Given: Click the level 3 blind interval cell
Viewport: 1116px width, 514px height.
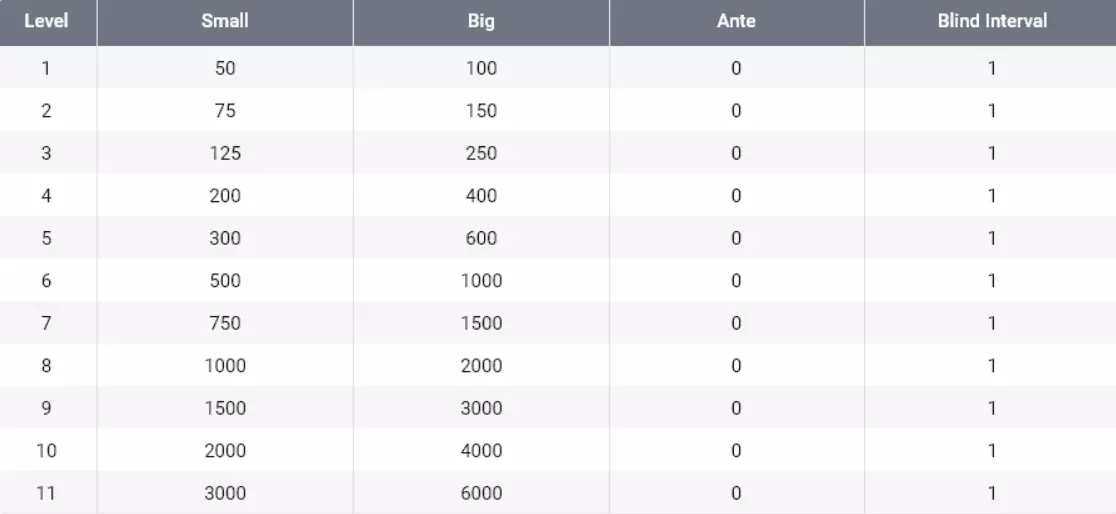Looking at the screenshot, I should [x=992, y=154].
